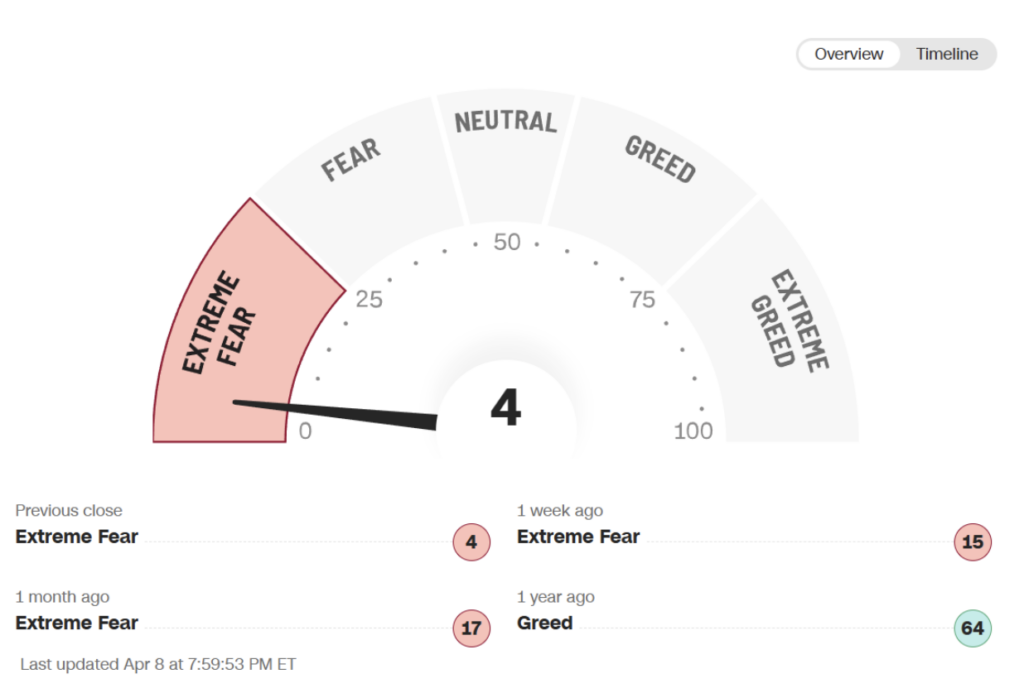1024x698 pixels.
Task: Click the Last updated timestamp text
Action: pyautogui.click(x=158, y=664)
